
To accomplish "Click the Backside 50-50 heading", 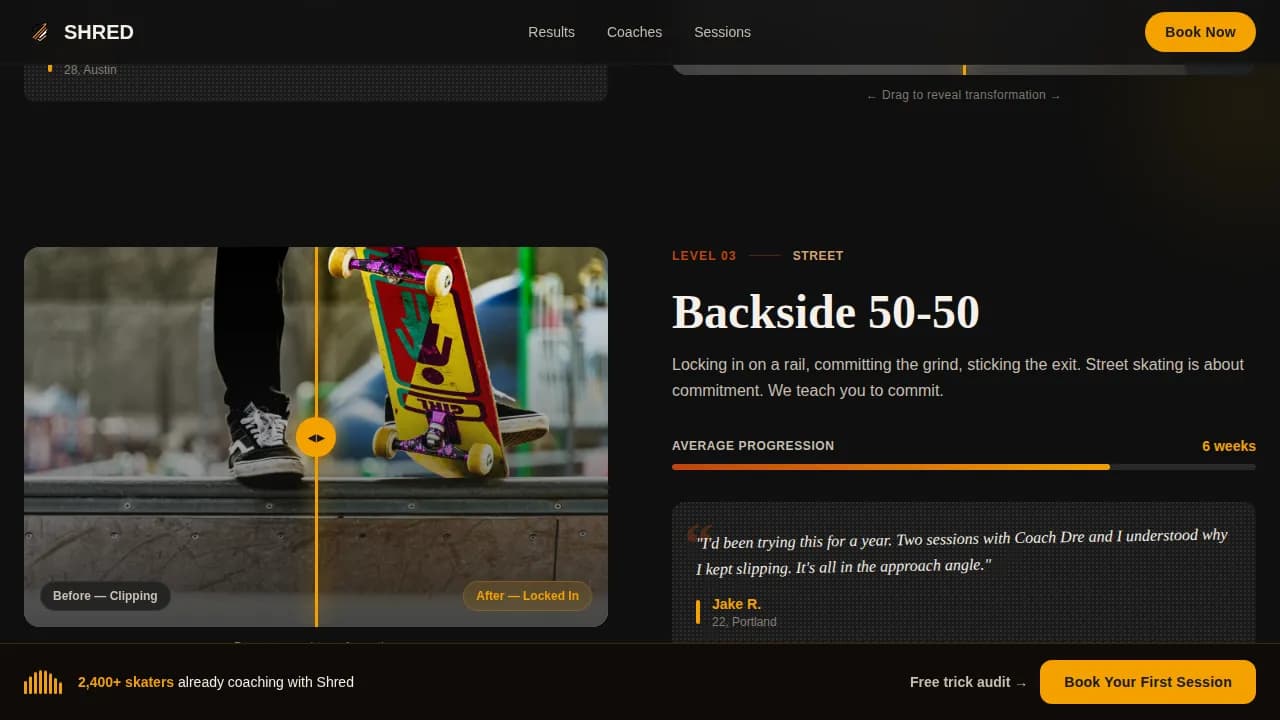I will click(x=825, y=312).
